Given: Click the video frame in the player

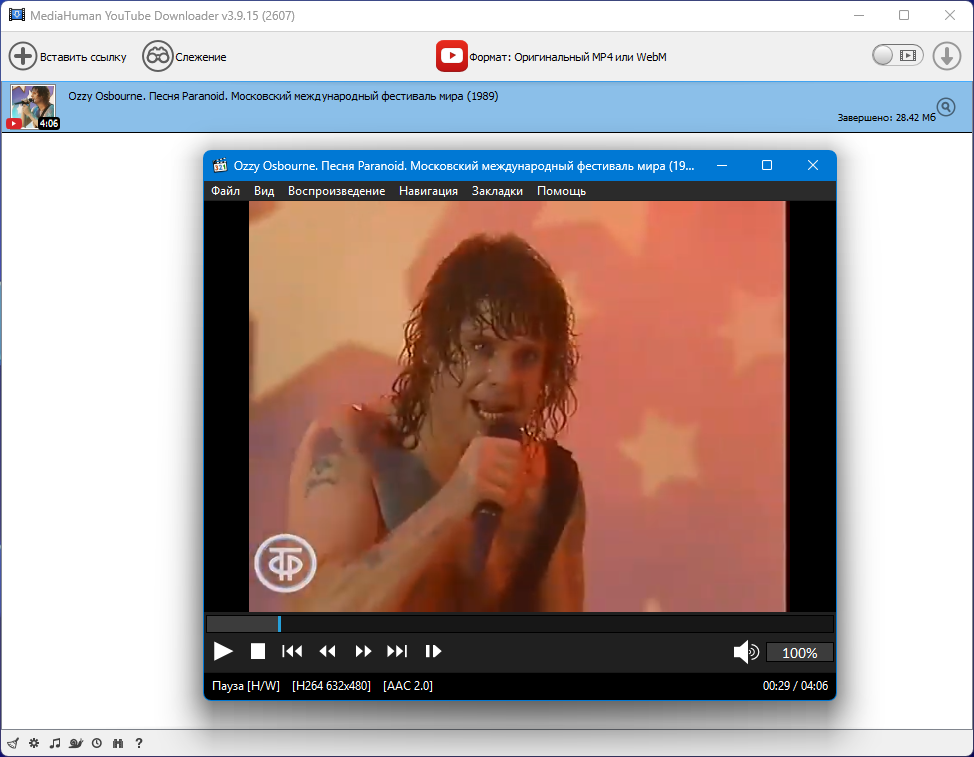Looking at the screenshot, I should pyautogui.click(x=517, y=406).
